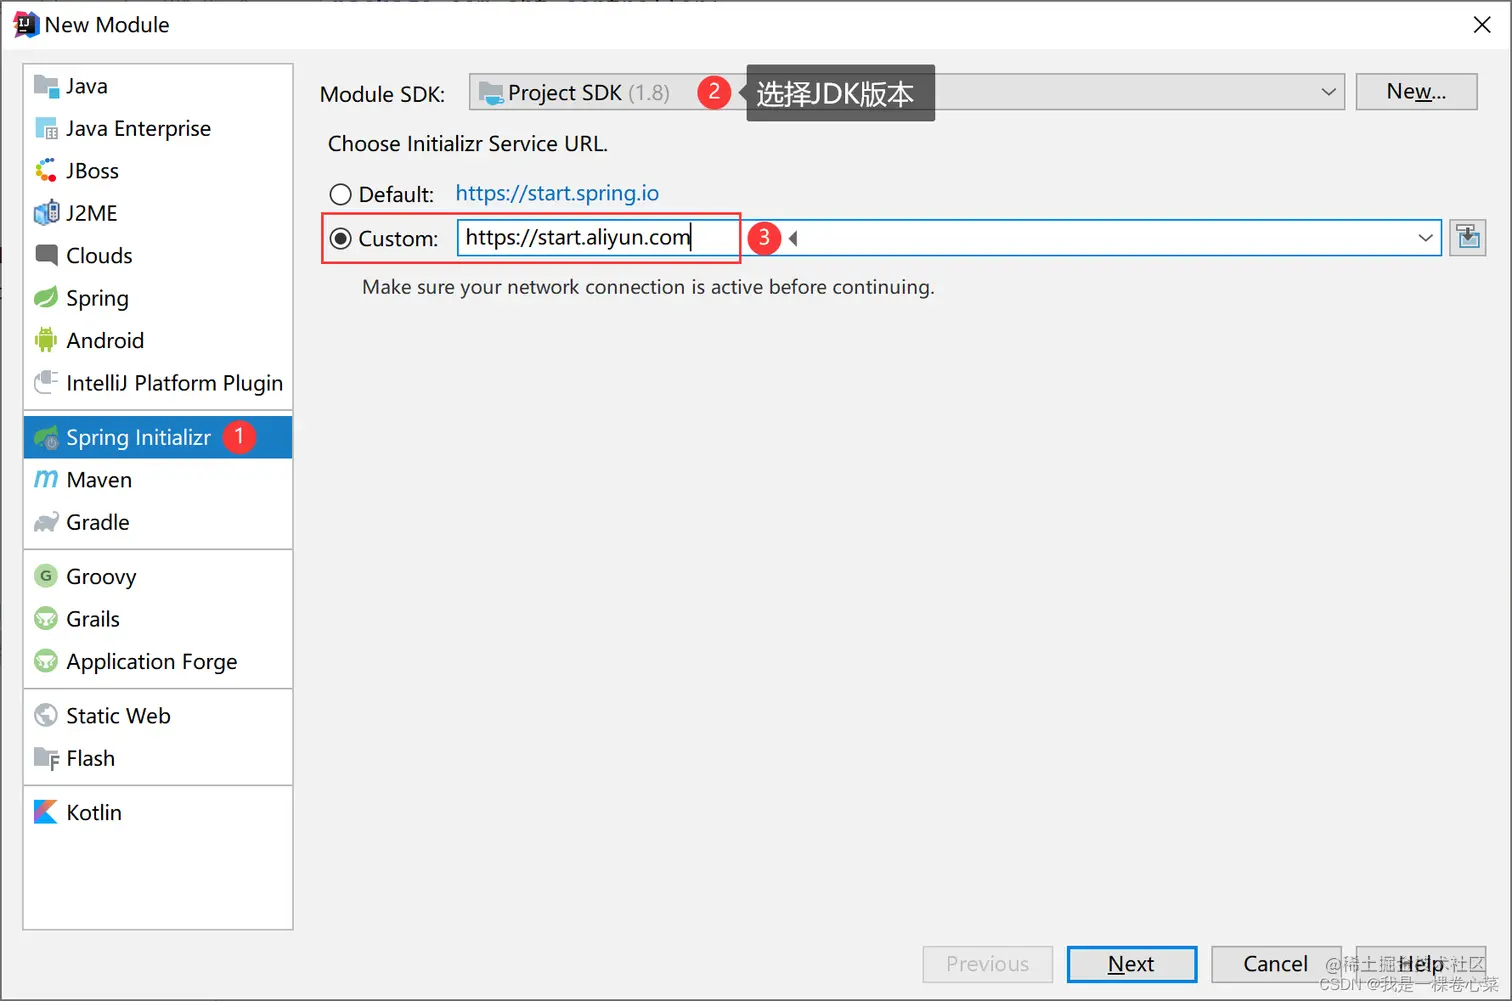The width and height of the screenshot is (1512, 1001).
Task: Click the Clouds icon
Action: [x=46, y=255]
